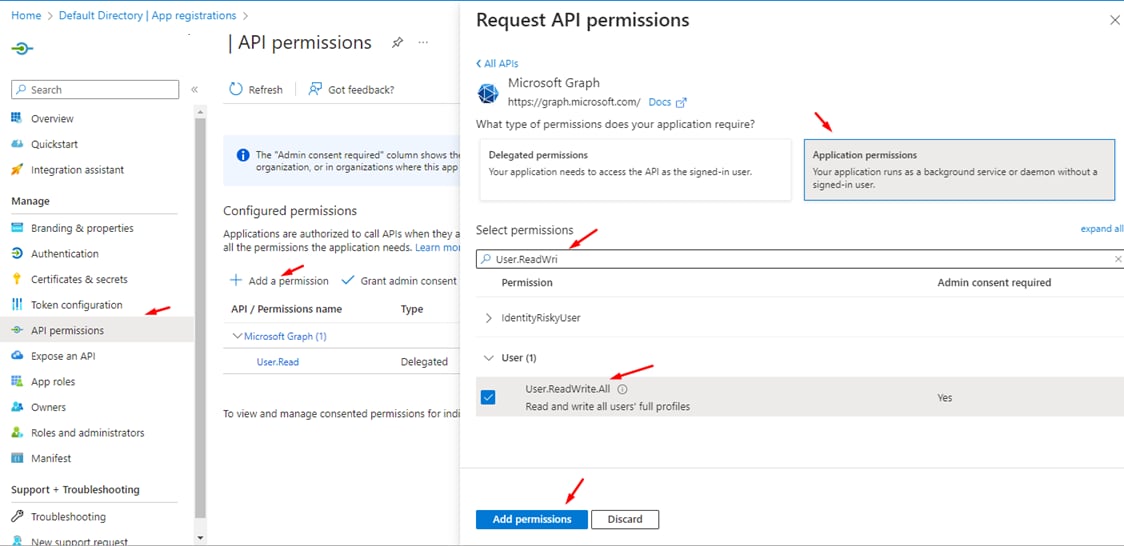Screen dimensions: 1124x546
Task: Click the Overview icon in sidebar
Action: (17, 118)
